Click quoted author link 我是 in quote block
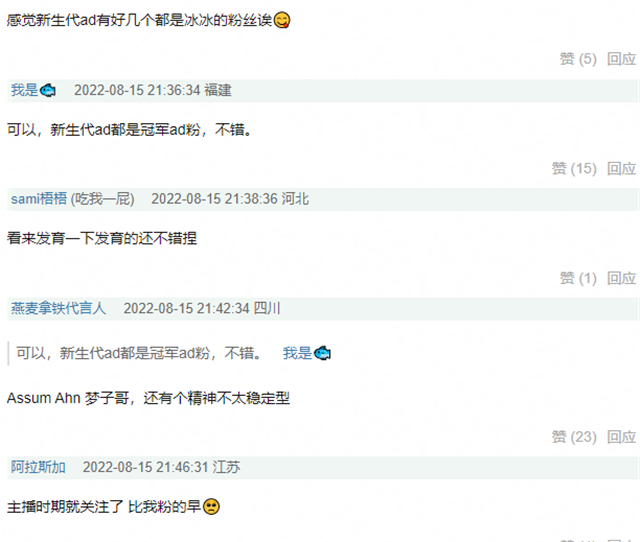 pyautogui.click(x=307, y=353)
